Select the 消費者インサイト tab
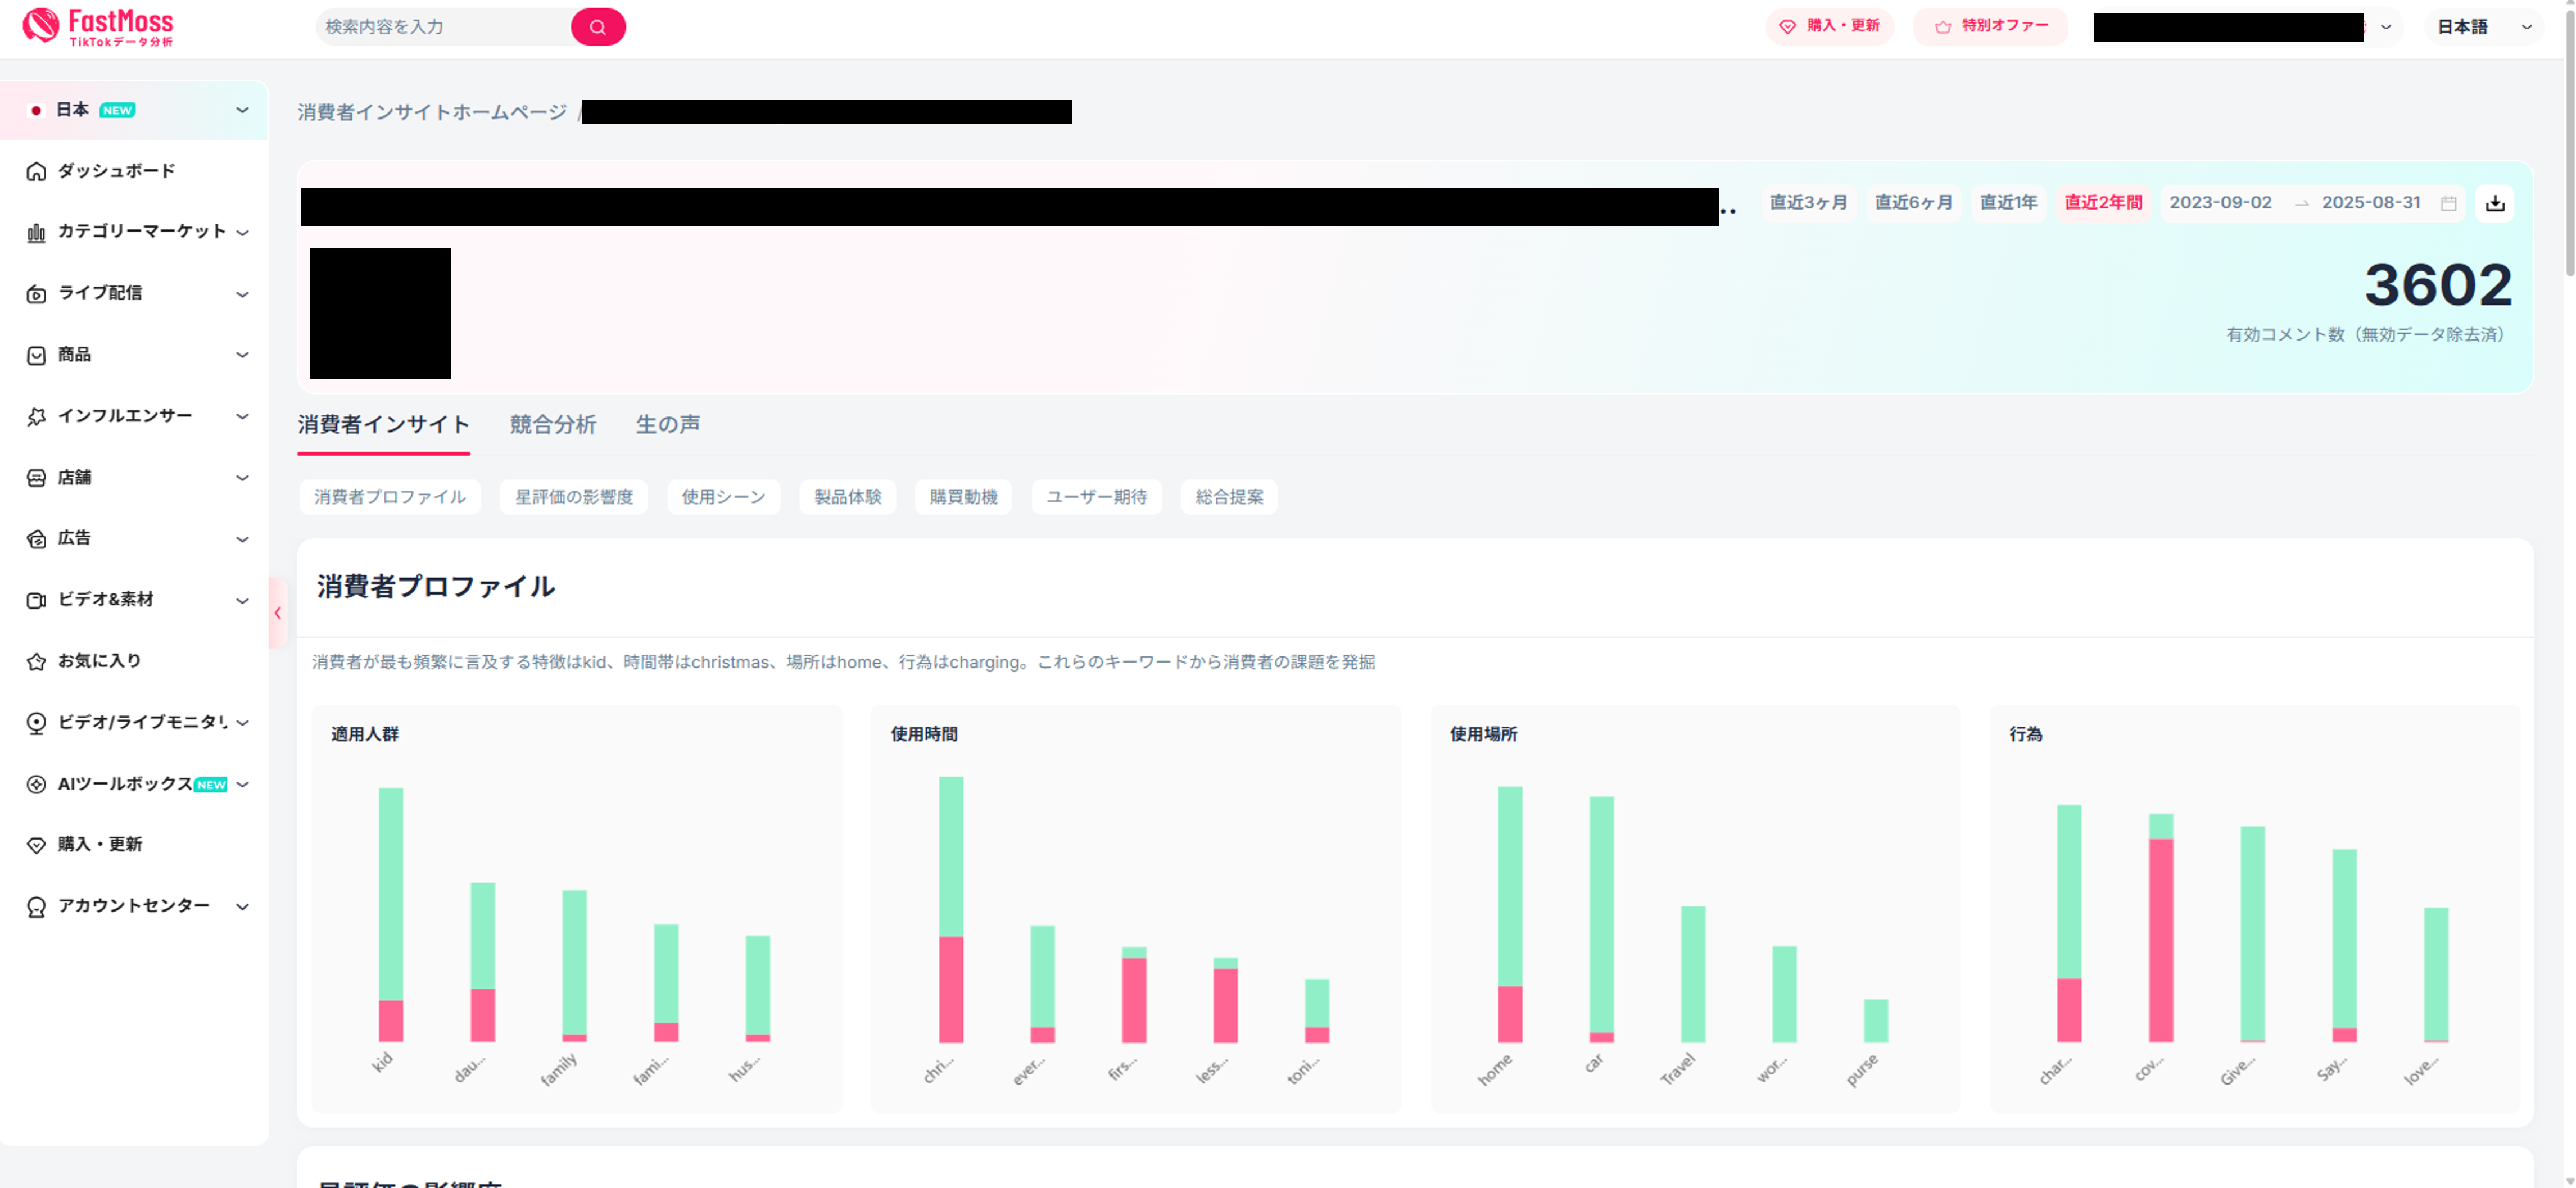Screen dimensions: 2576x1188 tap(383, 425)
